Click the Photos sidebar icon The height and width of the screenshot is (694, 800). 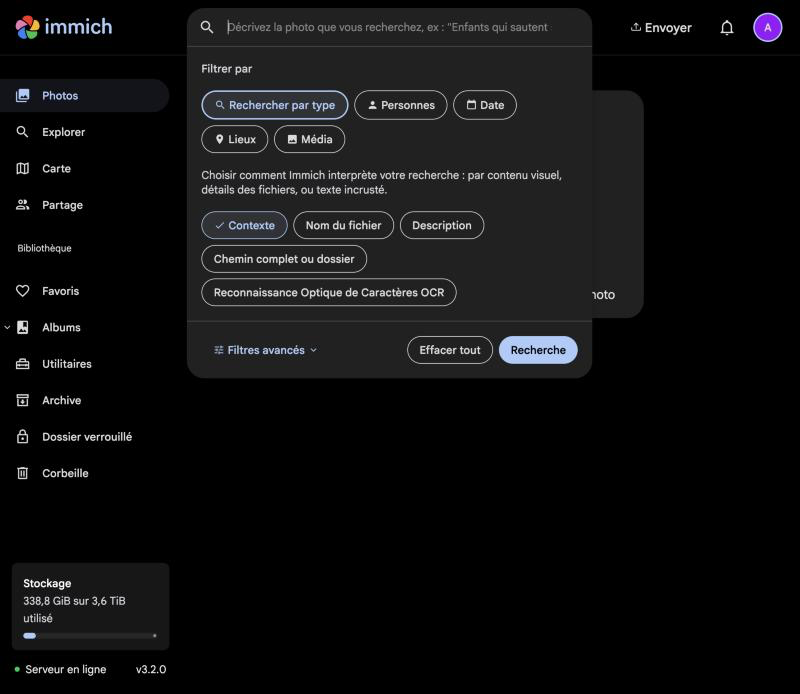(x=22, y=95)
